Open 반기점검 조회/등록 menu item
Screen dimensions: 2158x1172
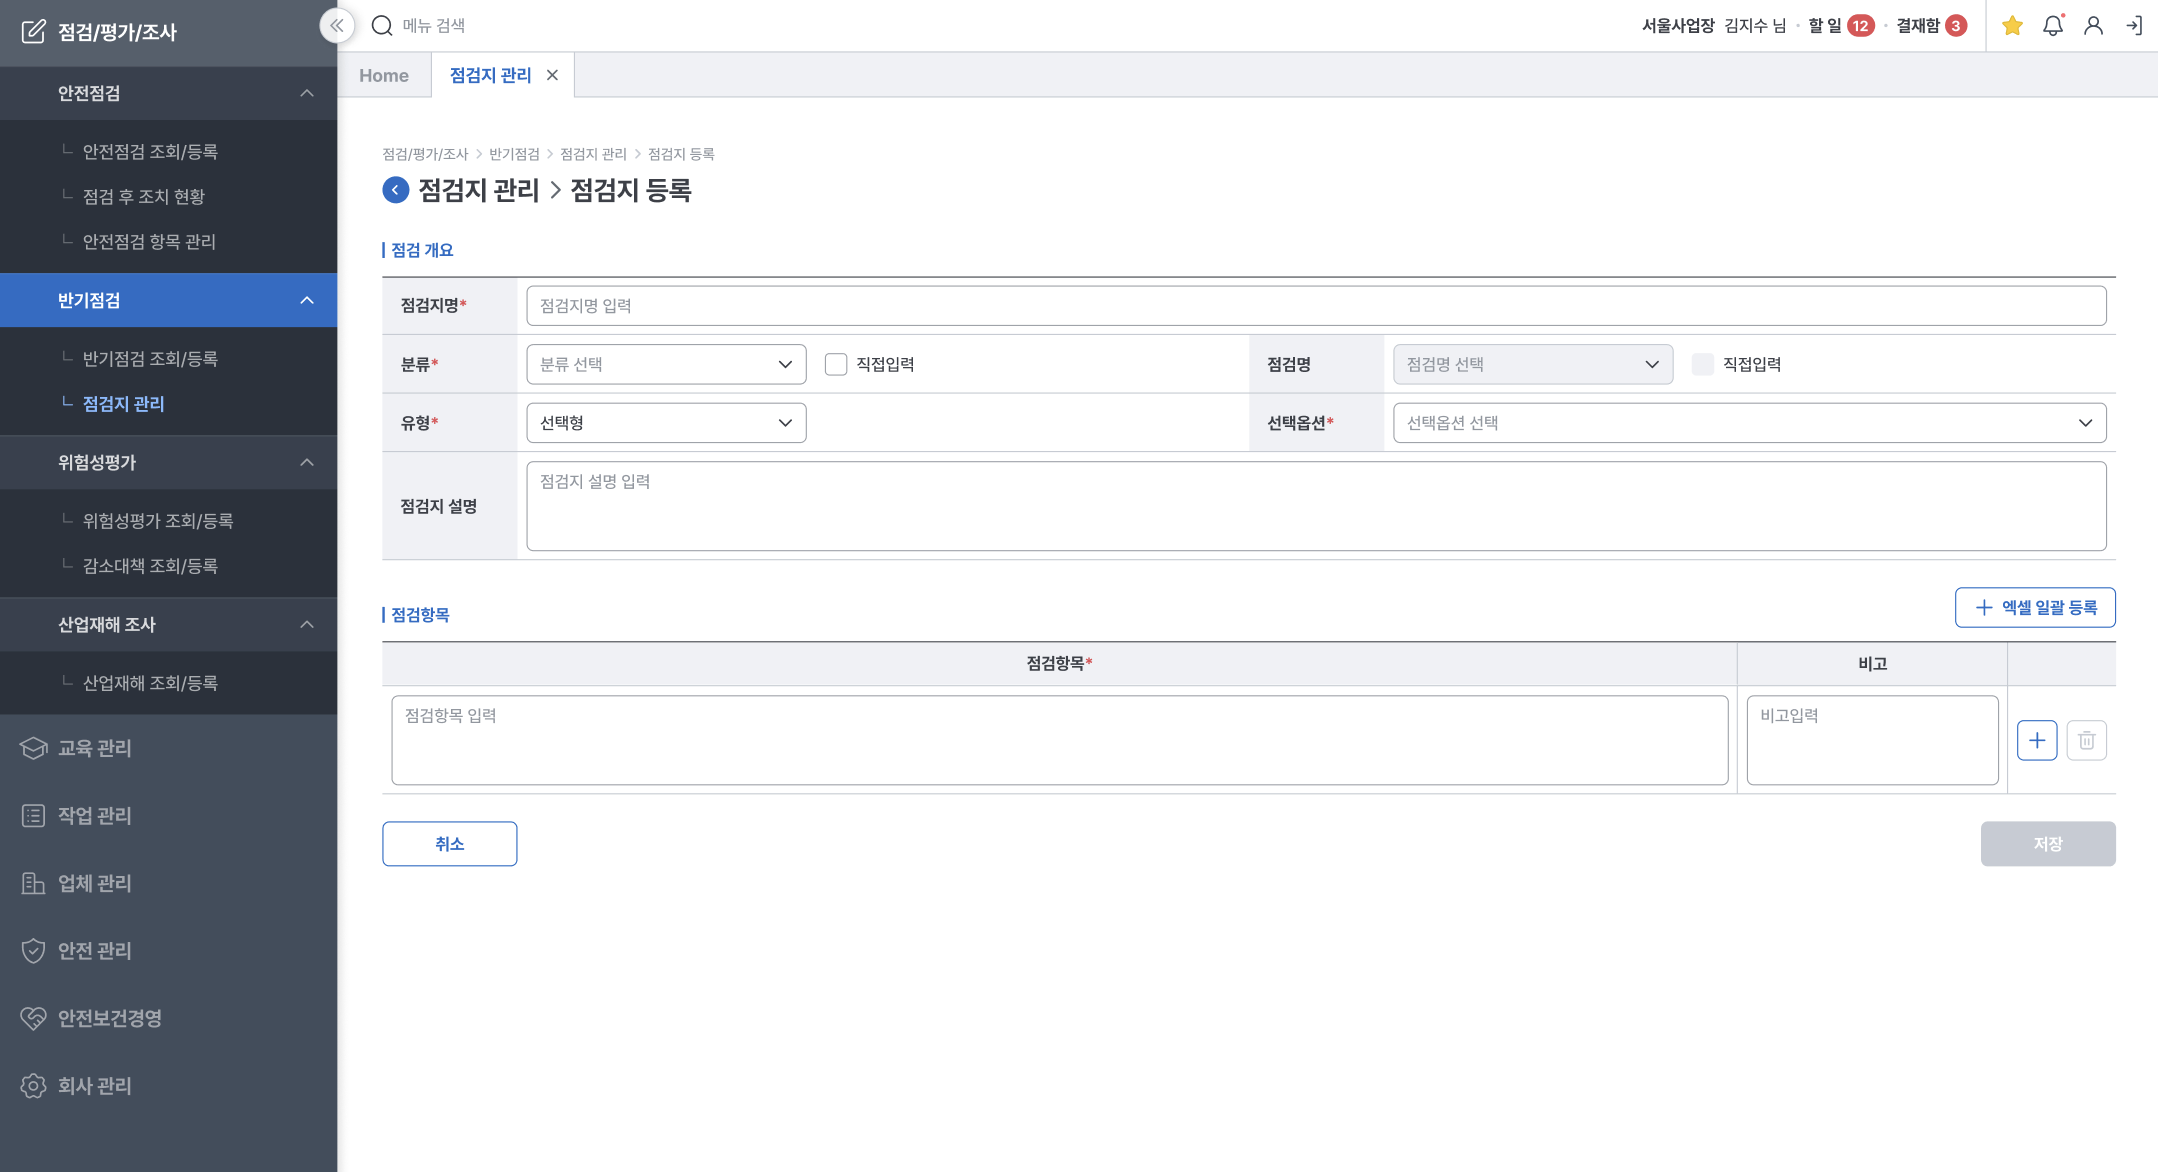tap(150, 358)
